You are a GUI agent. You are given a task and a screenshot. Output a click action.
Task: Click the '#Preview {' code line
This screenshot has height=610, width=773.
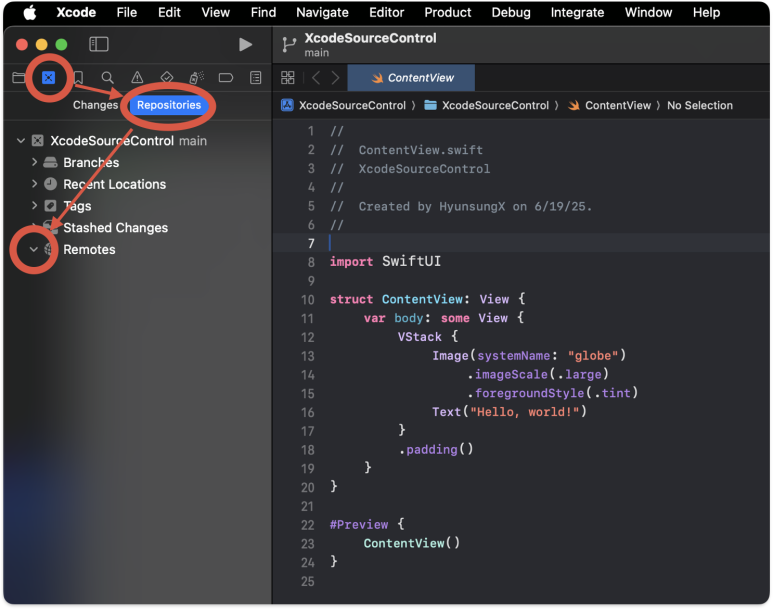pyautogui.click(x=367, y=524)
